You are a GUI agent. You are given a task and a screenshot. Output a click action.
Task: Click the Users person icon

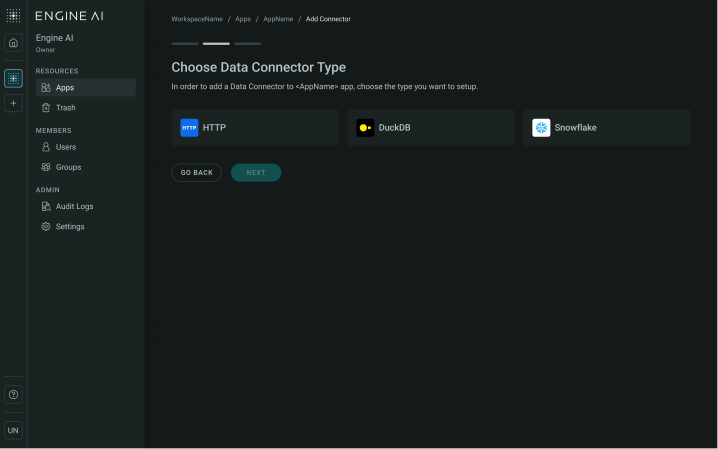(46, 147)
